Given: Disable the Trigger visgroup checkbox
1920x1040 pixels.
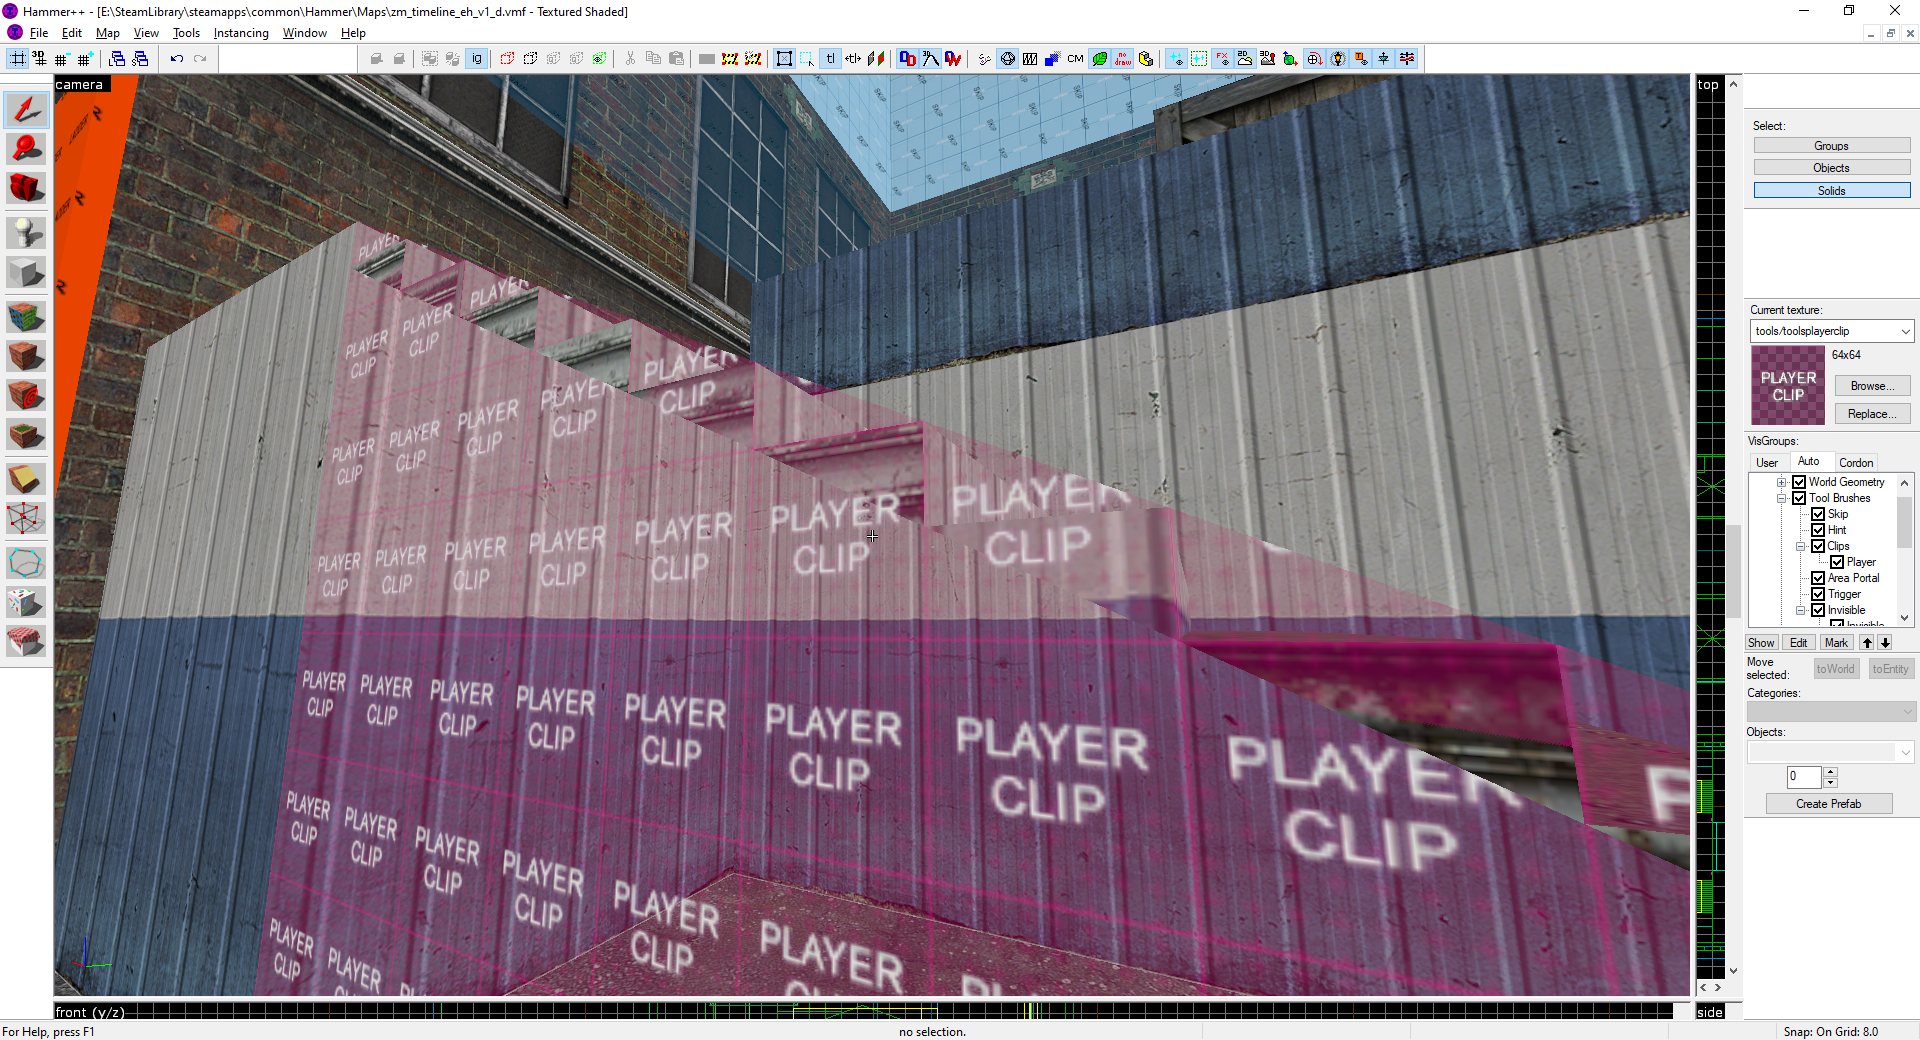Looking at the screenshot, I should (x=1818, y=594).
